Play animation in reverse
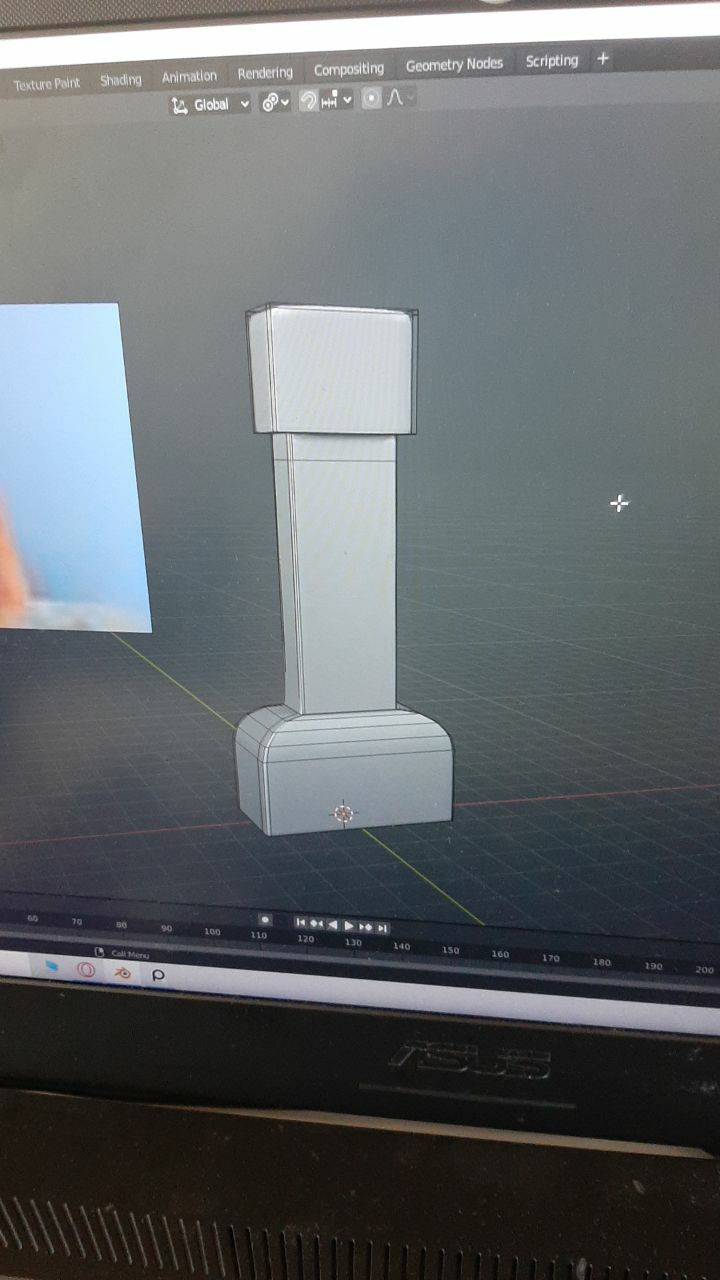Viewport: 720px width, 1280px height. click(333, 925)
